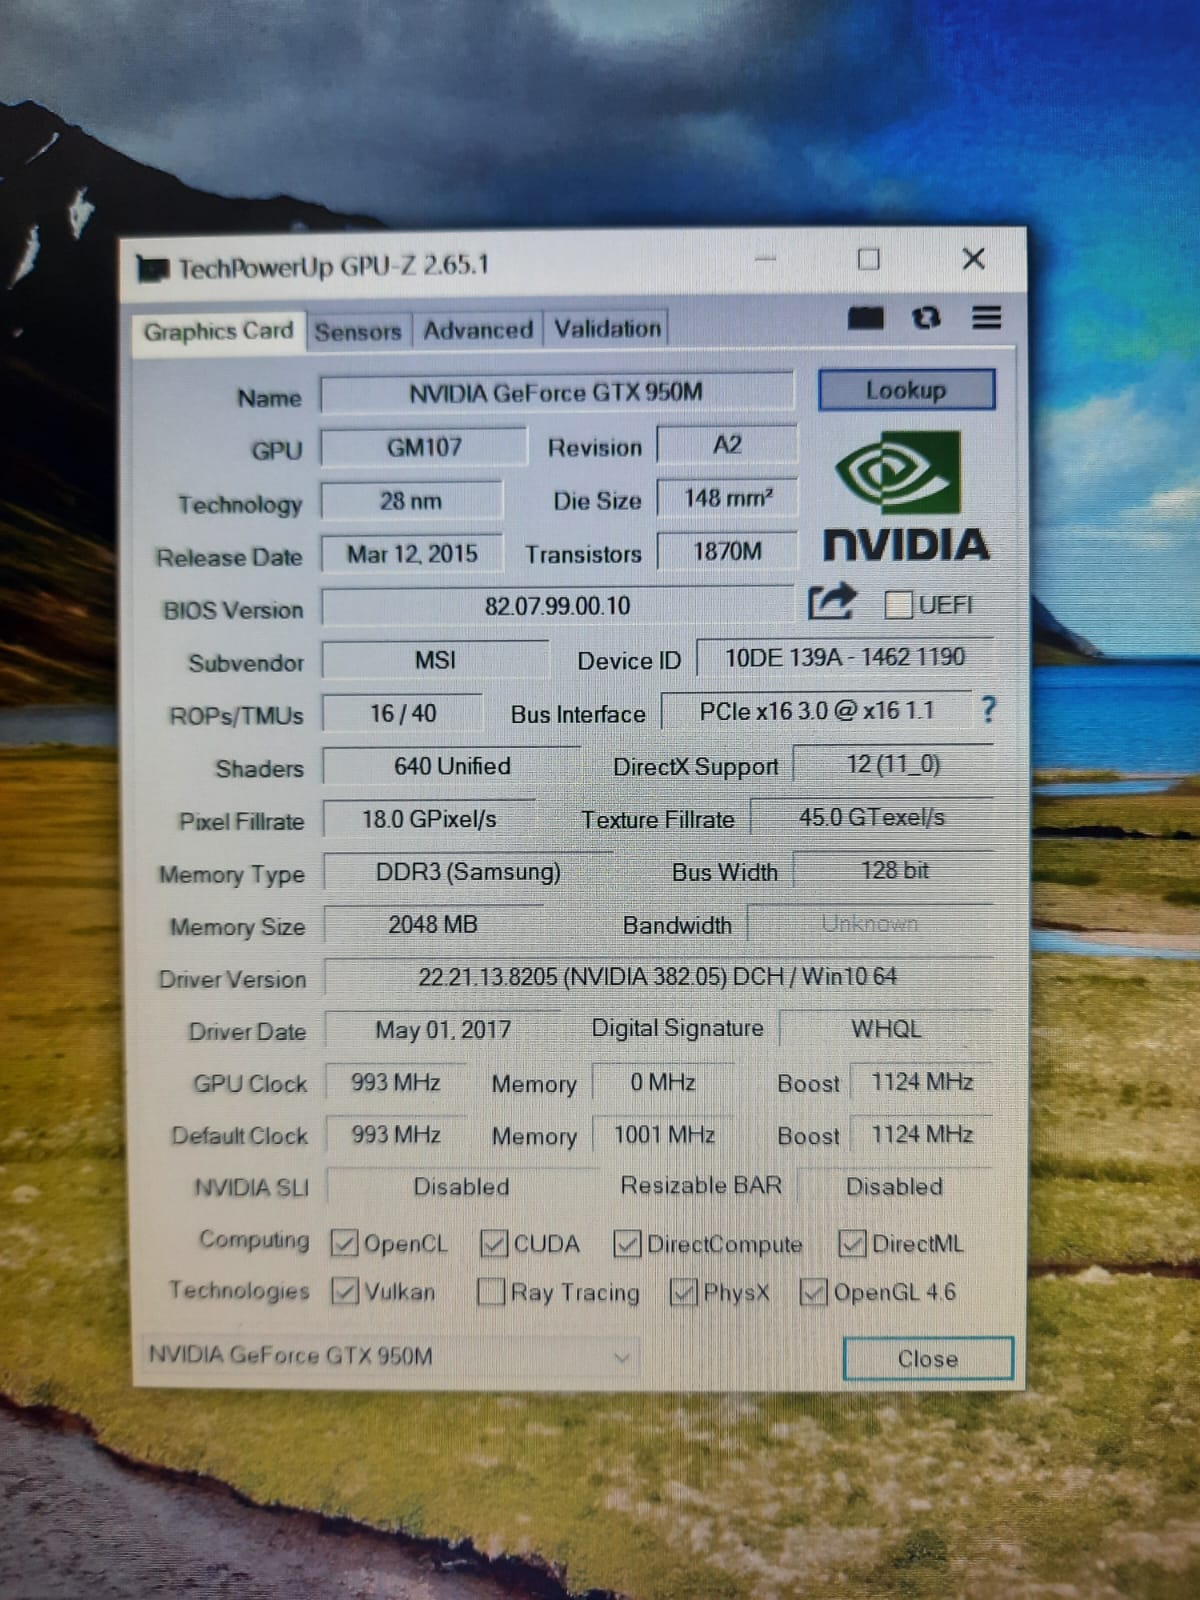Click the Default Clock Boost field 1124 MHz
The height and width of the screenshot is (1600, 1200).
921,1134
